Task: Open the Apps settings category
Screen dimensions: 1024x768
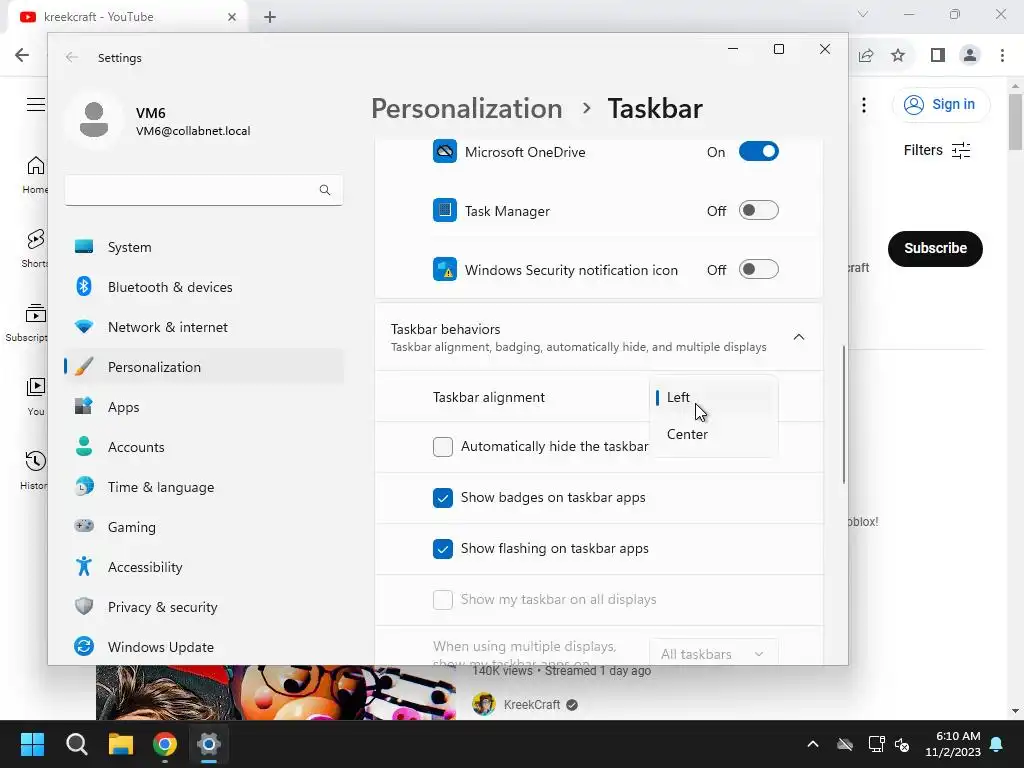Action: [x=204, y=407]
